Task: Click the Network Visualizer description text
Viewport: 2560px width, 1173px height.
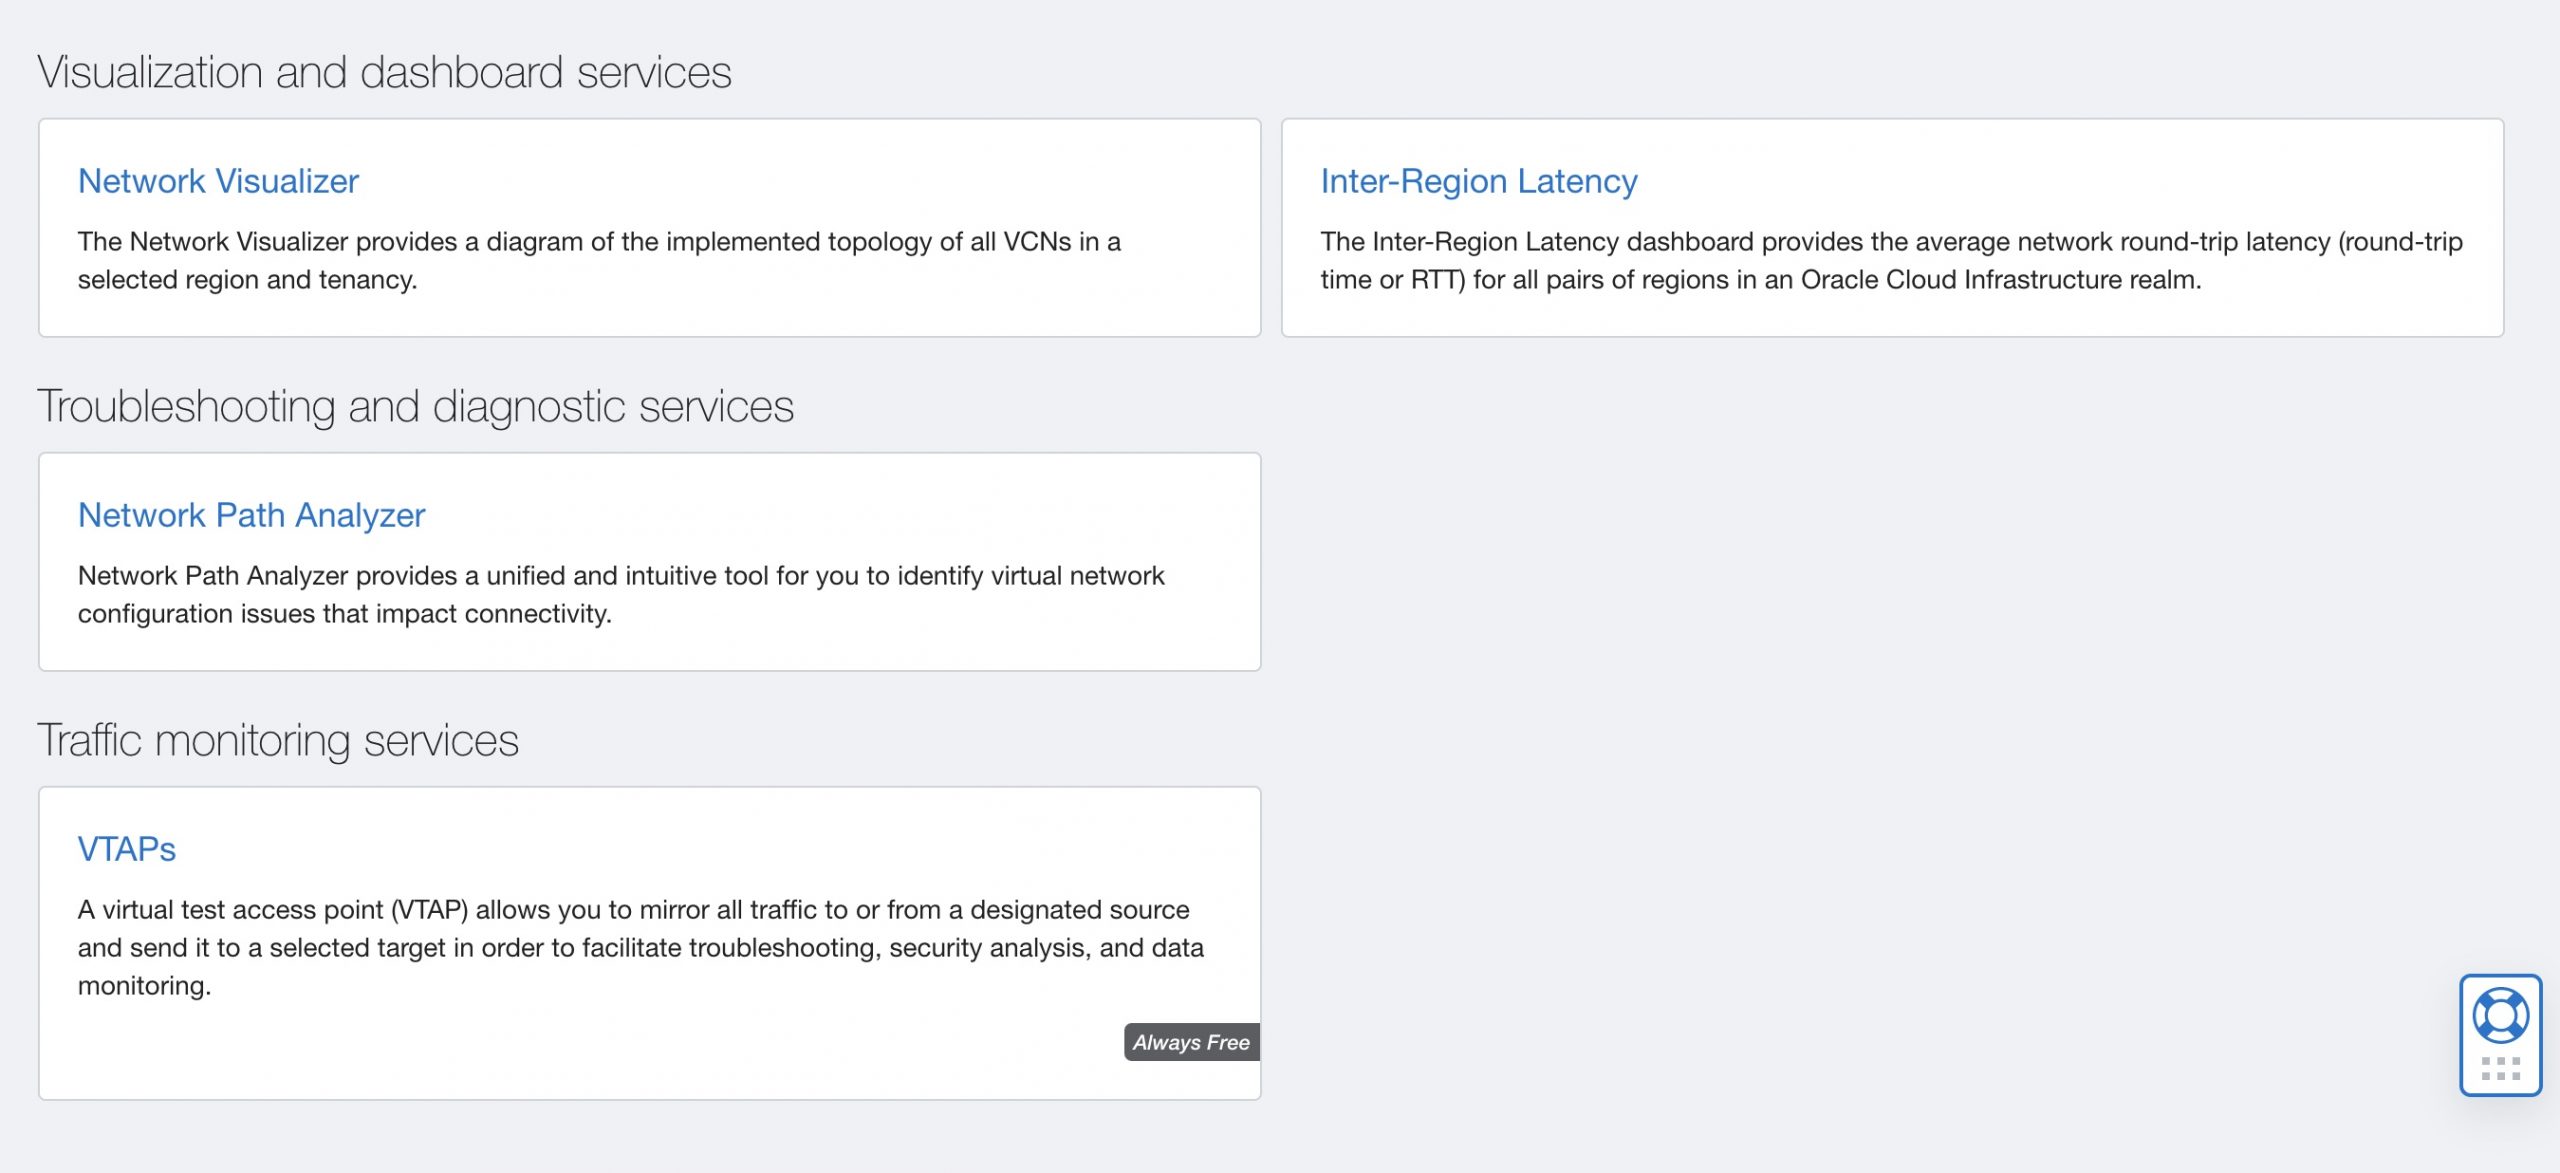Action: pos(600,258)
